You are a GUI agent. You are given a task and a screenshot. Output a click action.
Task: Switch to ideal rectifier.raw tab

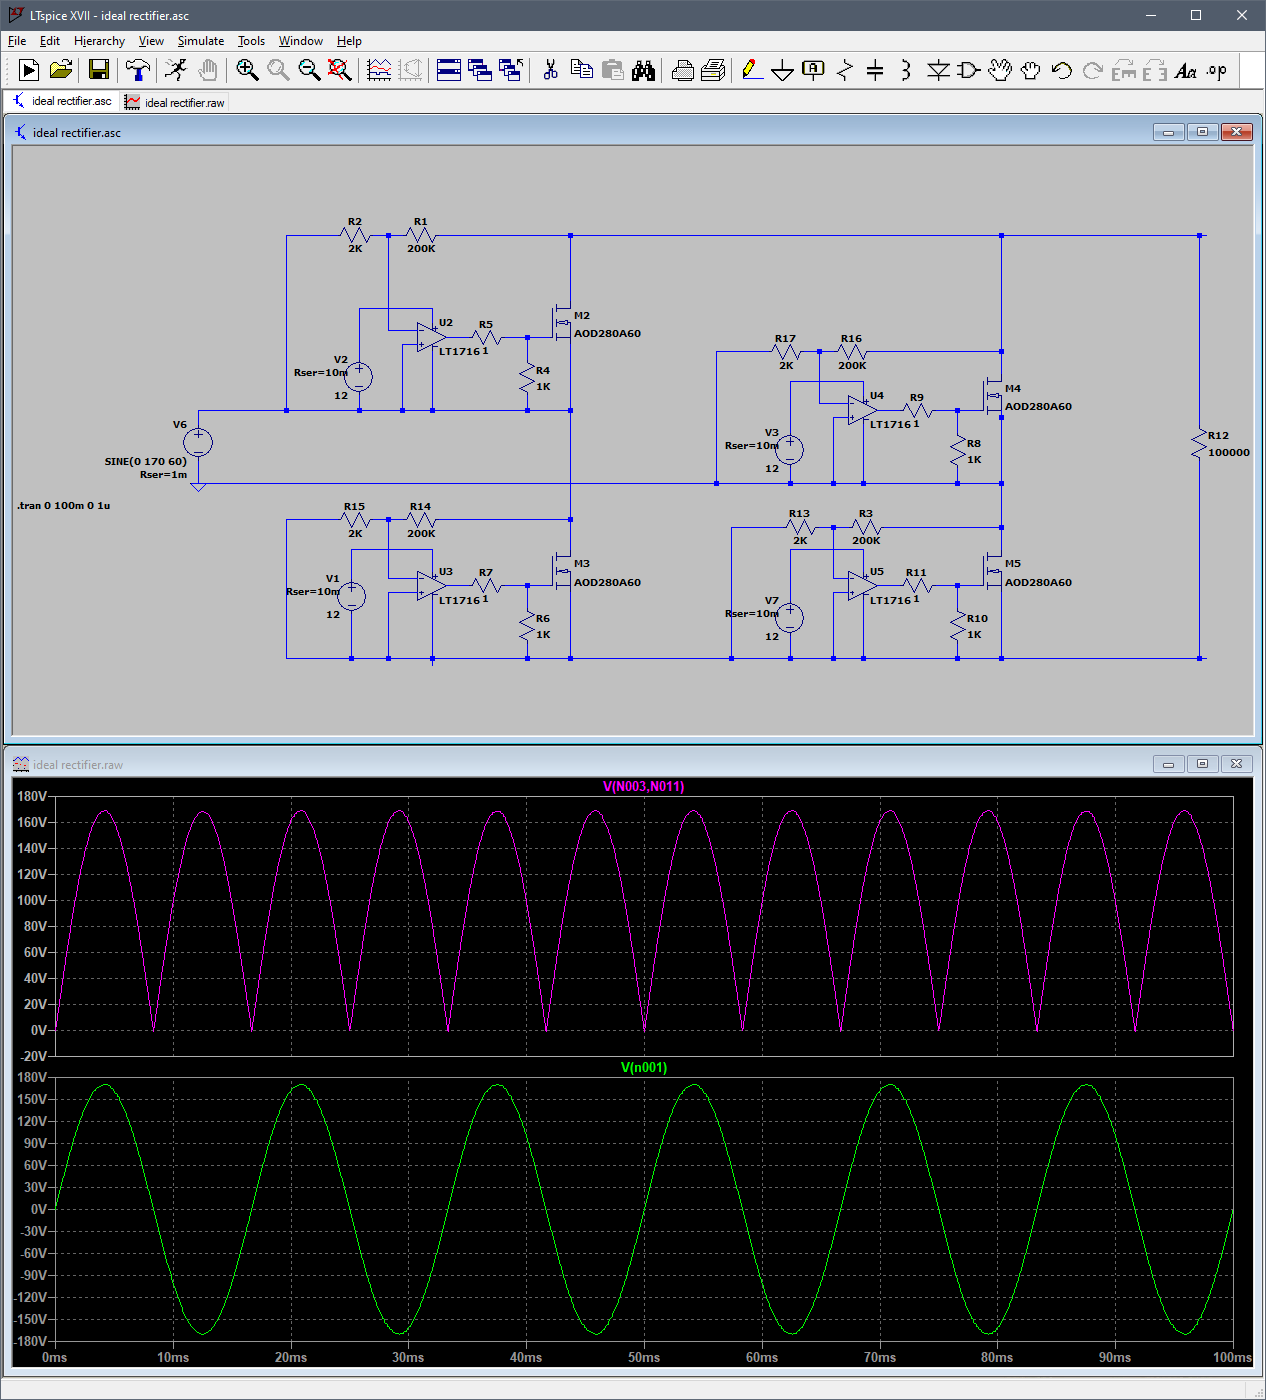tap(175, 102)
